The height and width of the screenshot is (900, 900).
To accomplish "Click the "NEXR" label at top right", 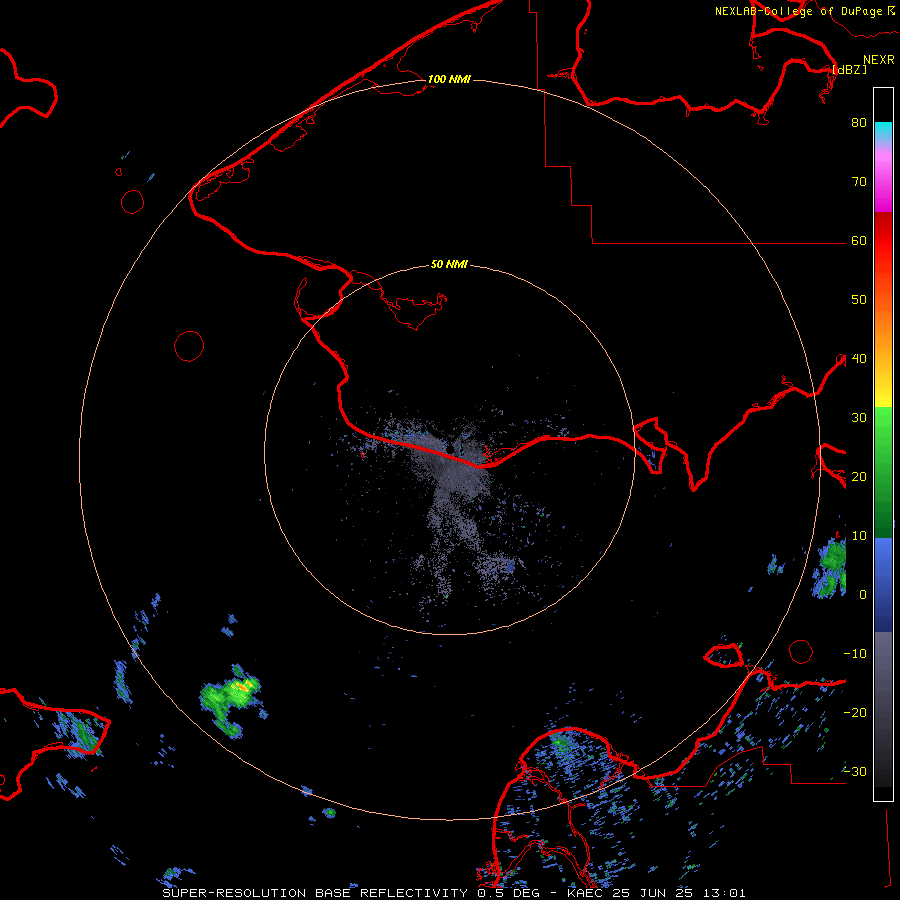I will pos(879,60).
